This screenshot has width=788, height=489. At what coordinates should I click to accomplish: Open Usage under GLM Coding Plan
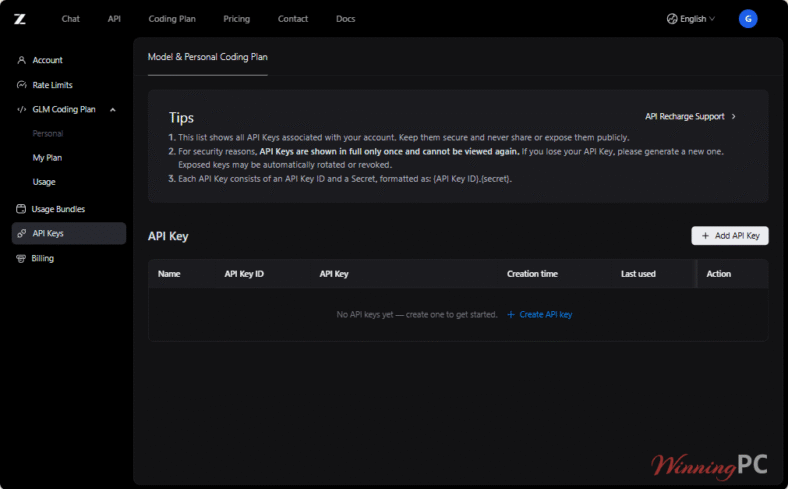coord(44,182)
